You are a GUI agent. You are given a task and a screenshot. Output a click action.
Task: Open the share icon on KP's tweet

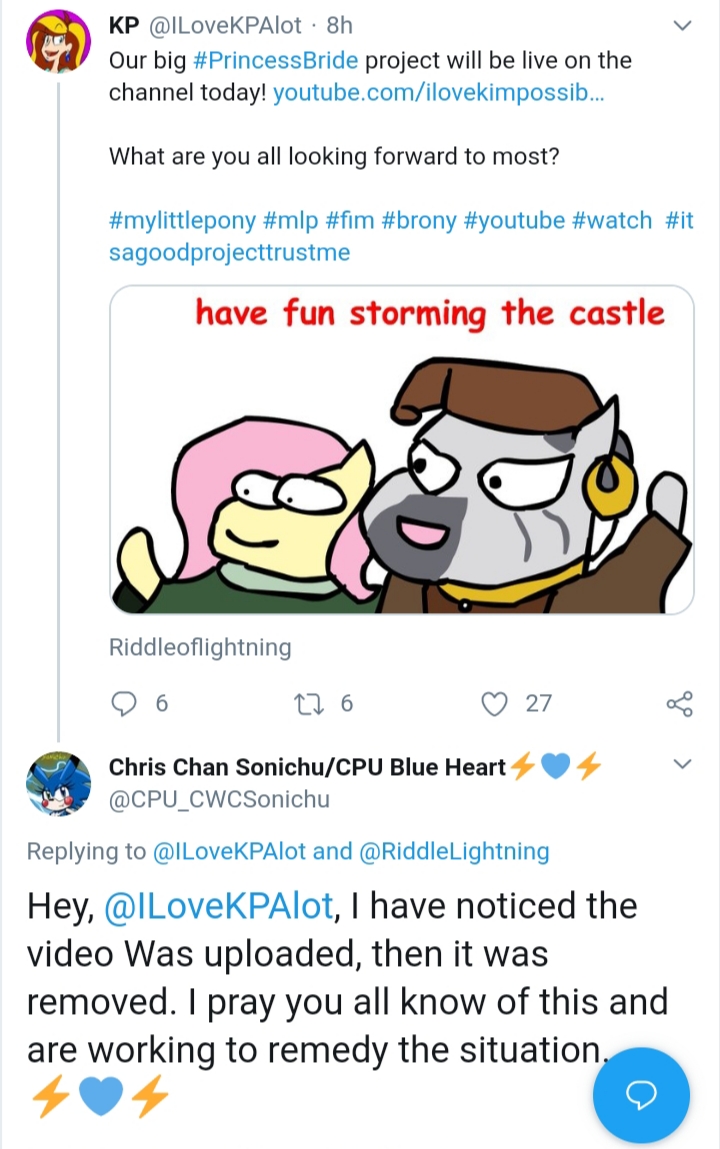(x=679, y=703)
